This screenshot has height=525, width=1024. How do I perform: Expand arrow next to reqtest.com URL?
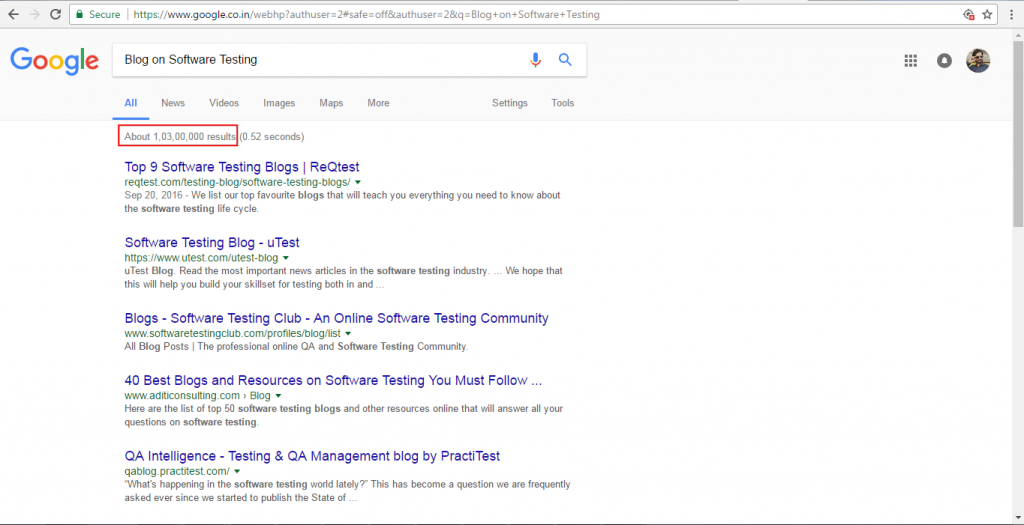click(358, 182)
